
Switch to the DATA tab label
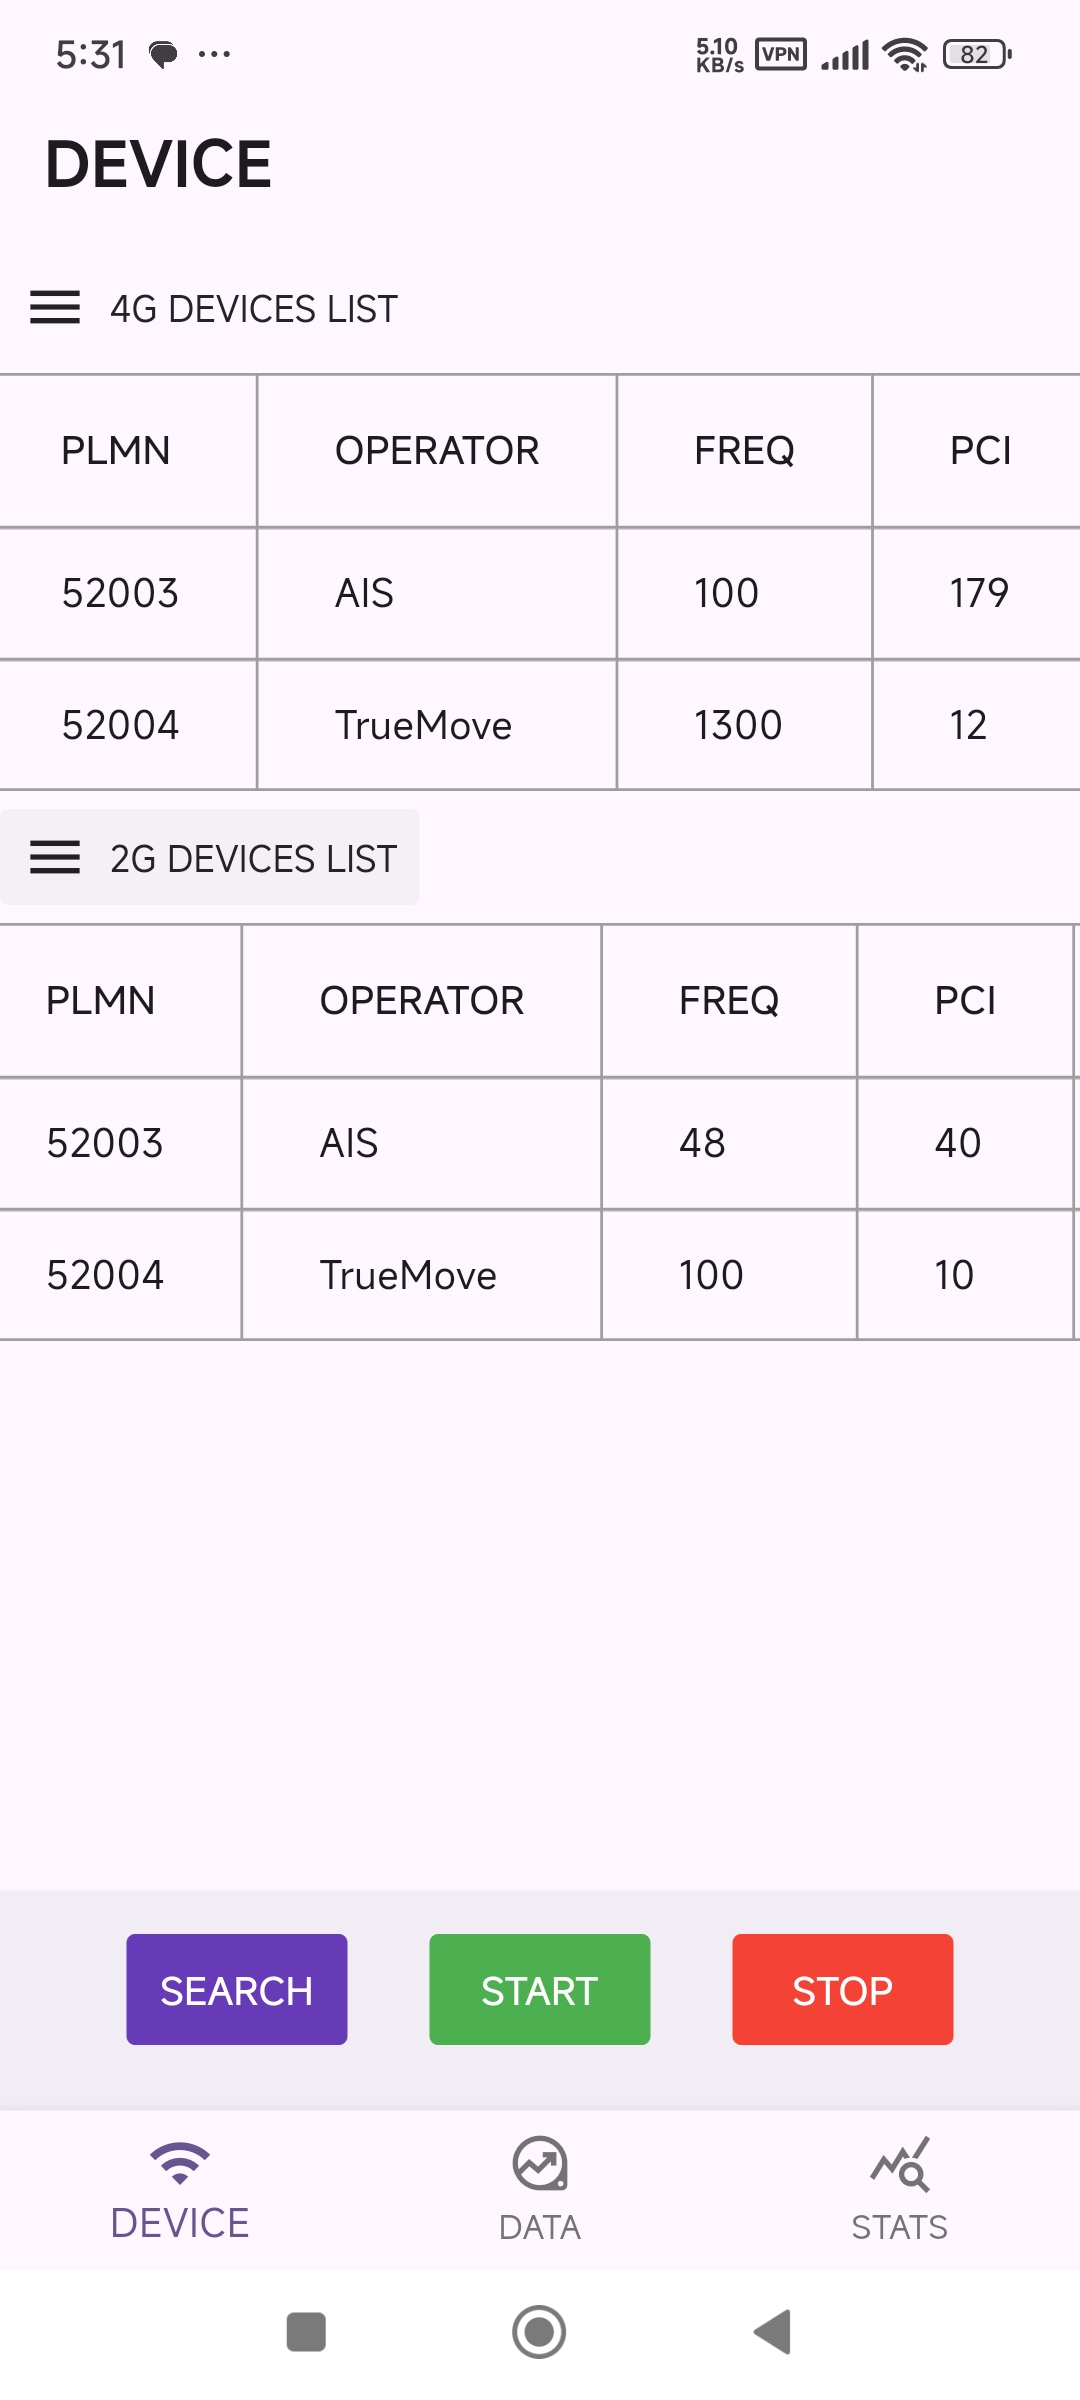click(x=540, y=2227)
